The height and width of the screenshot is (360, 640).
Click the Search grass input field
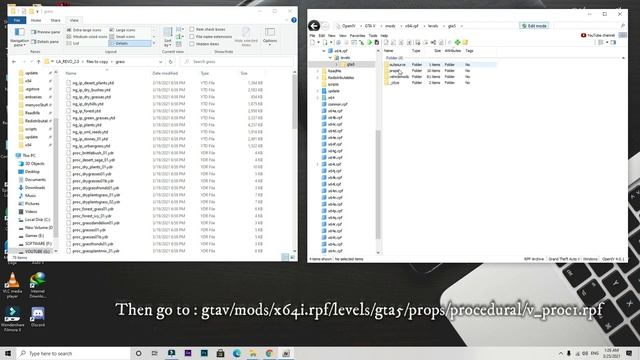pos(237,62)
